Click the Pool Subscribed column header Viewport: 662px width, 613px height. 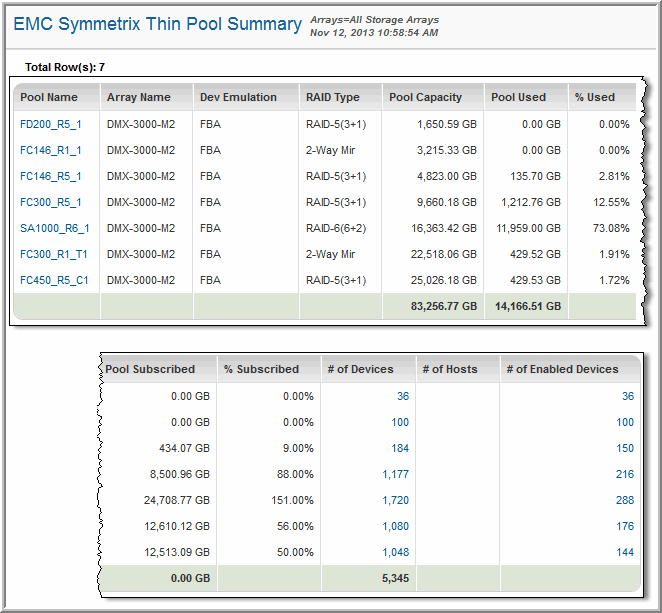[150, 369]
